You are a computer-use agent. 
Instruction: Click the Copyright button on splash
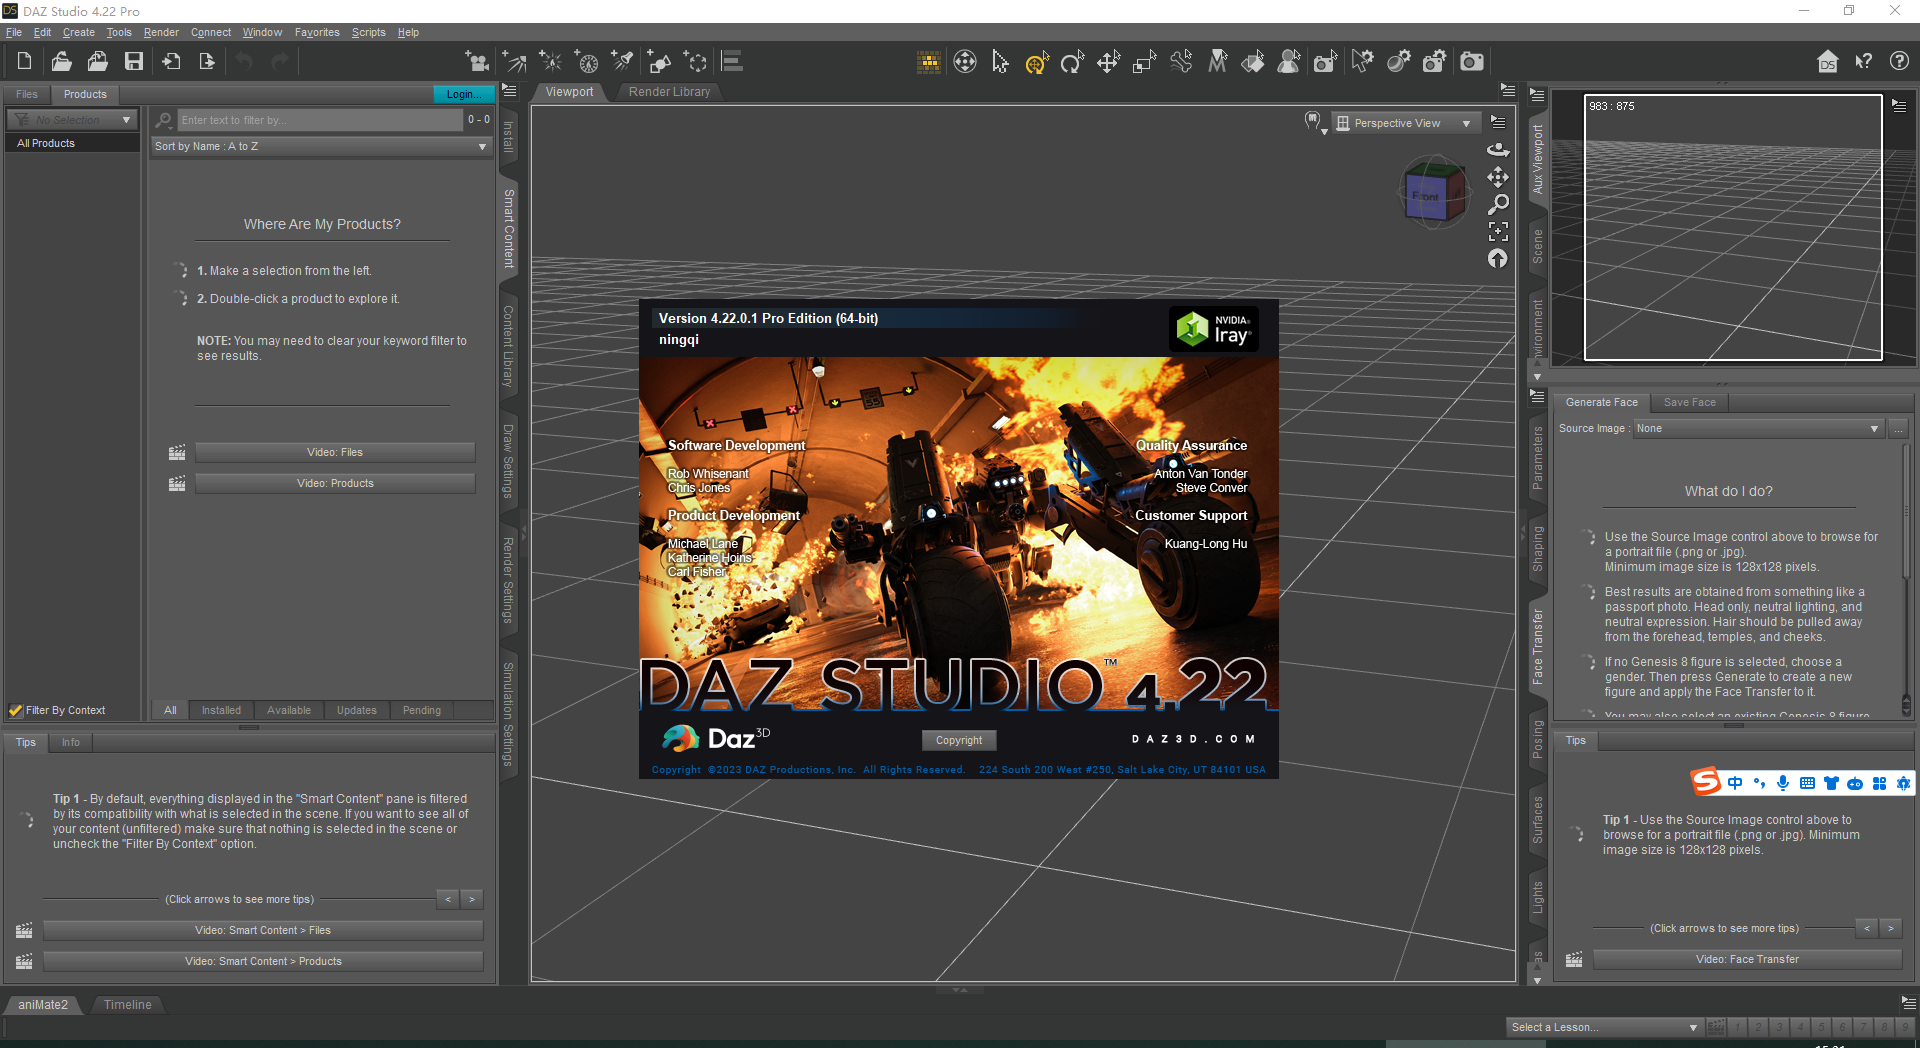pyautogui.click(x=959, y=740)
